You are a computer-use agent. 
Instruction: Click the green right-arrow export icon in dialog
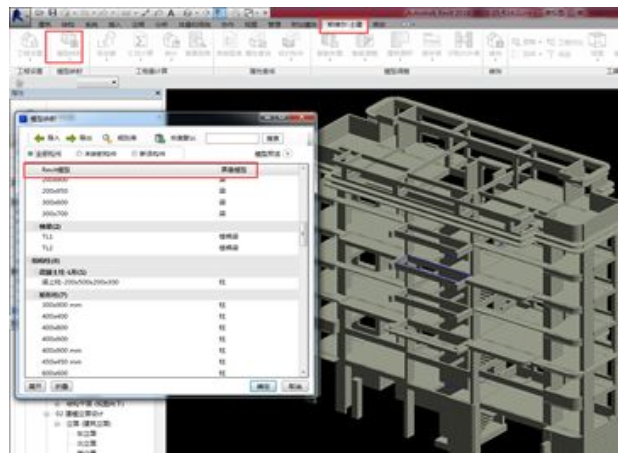pos(71,138)
